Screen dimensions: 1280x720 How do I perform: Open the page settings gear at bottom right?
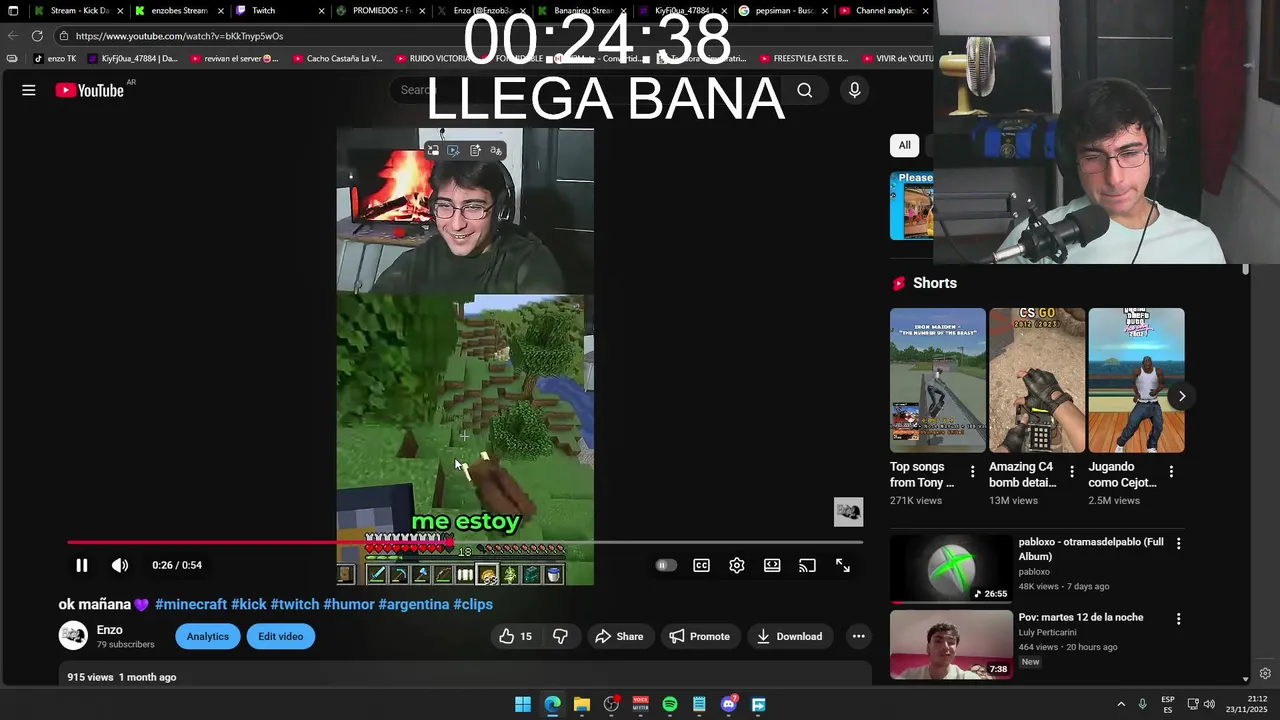[1265, 674]
